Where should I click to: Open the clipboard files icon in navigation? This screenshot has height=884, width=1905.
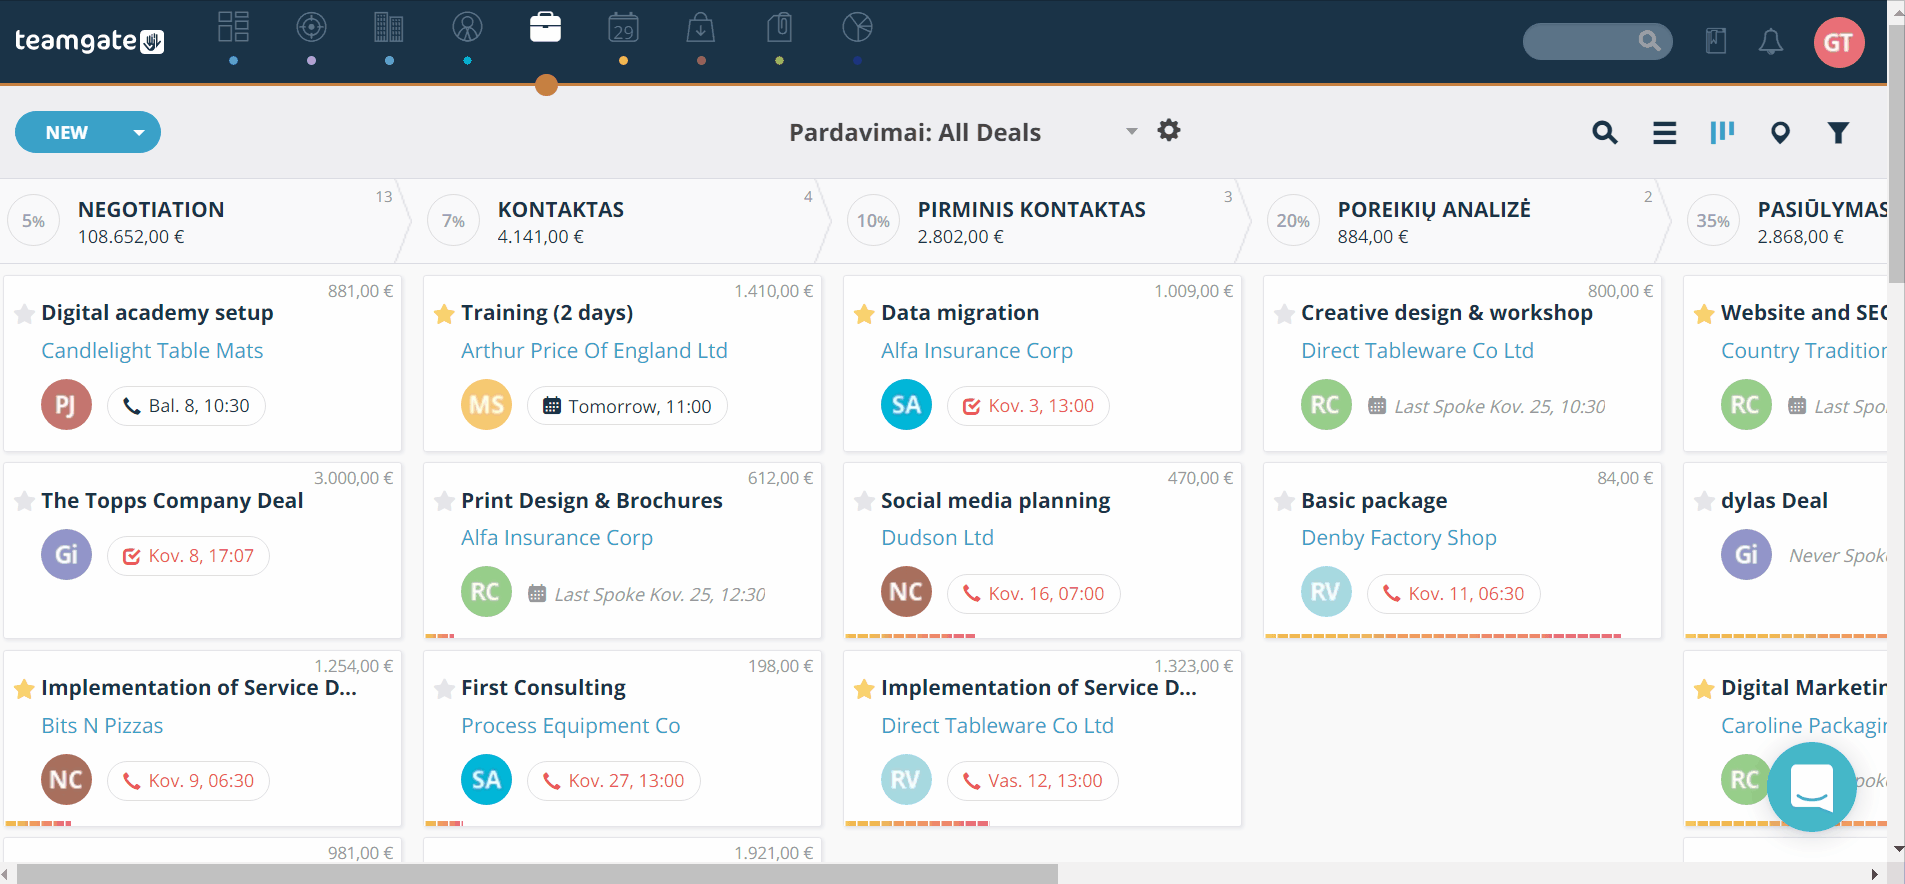coord(779,27)
